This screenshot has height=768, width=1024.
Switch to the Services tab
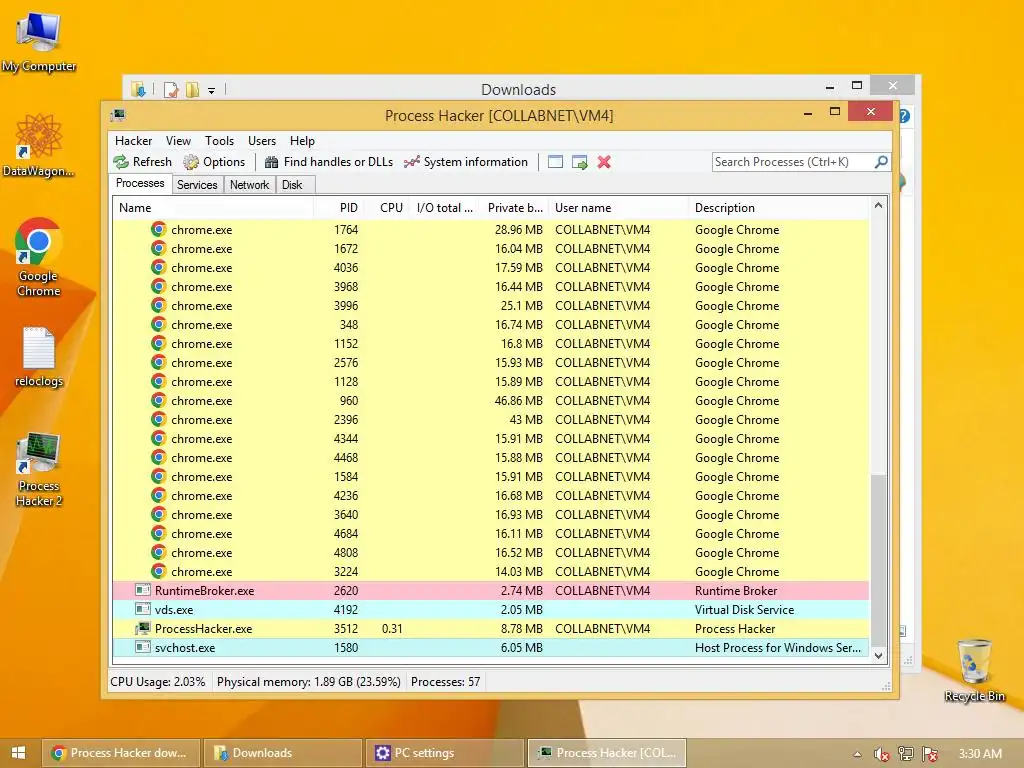197,185
